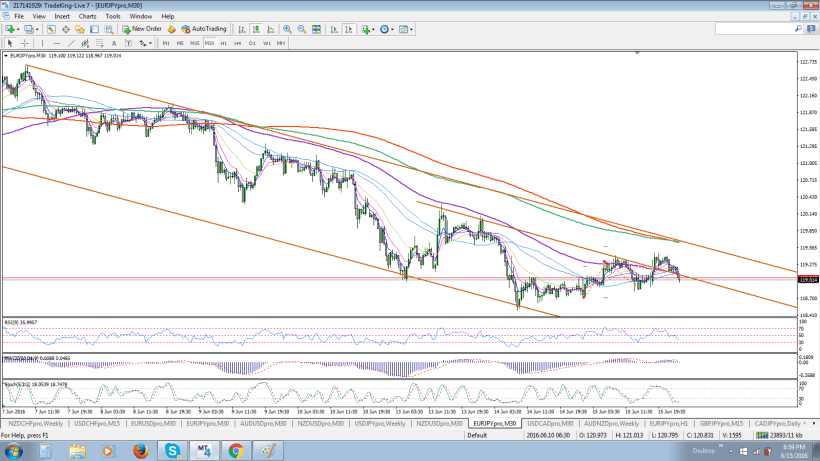Open the Tools menu
This screenshot has height=461, width=820.
click(x=113, y=16)
